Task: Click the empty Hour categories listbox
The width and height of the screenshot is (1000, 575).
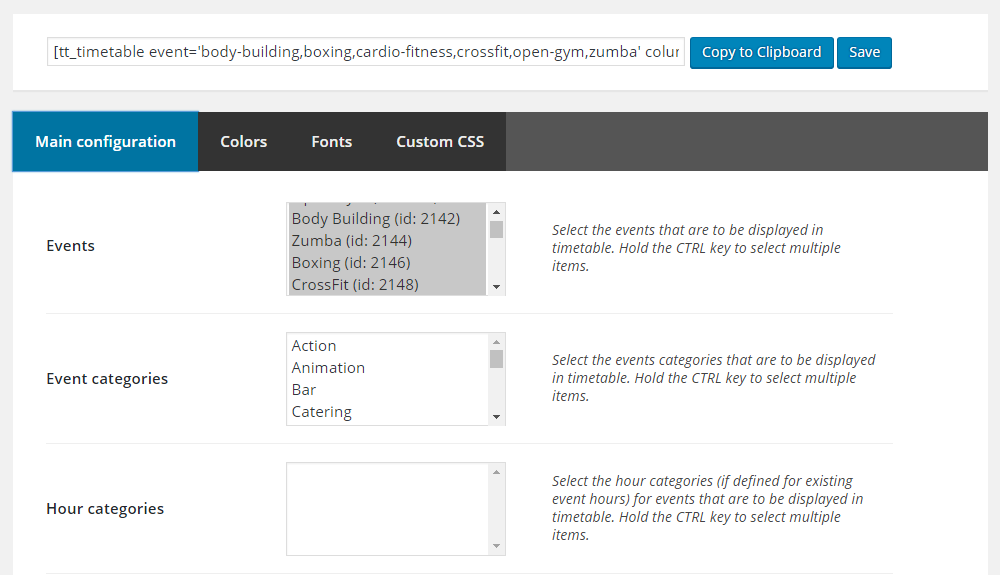Action: coord(387,508)
